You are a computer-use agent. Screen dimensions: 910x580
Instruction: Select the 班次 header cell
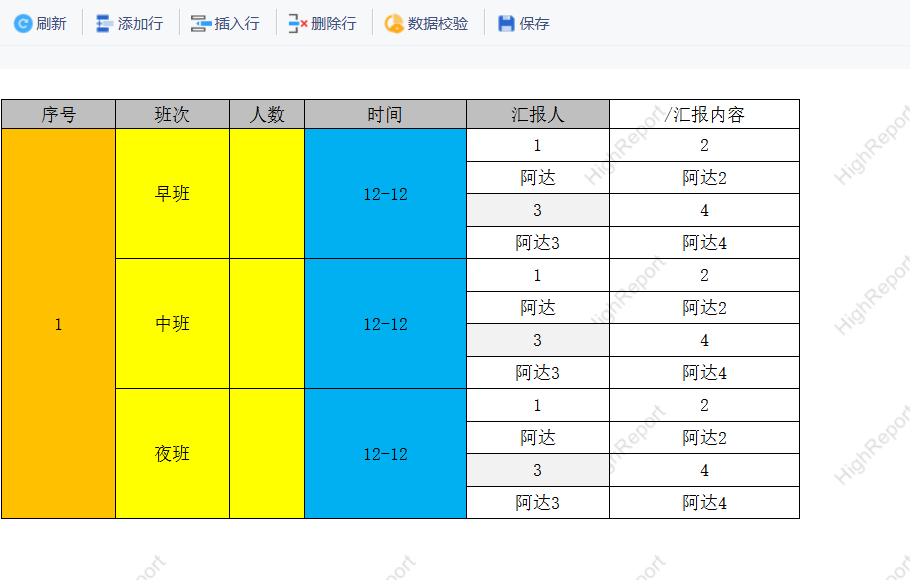tap(172, 114)
